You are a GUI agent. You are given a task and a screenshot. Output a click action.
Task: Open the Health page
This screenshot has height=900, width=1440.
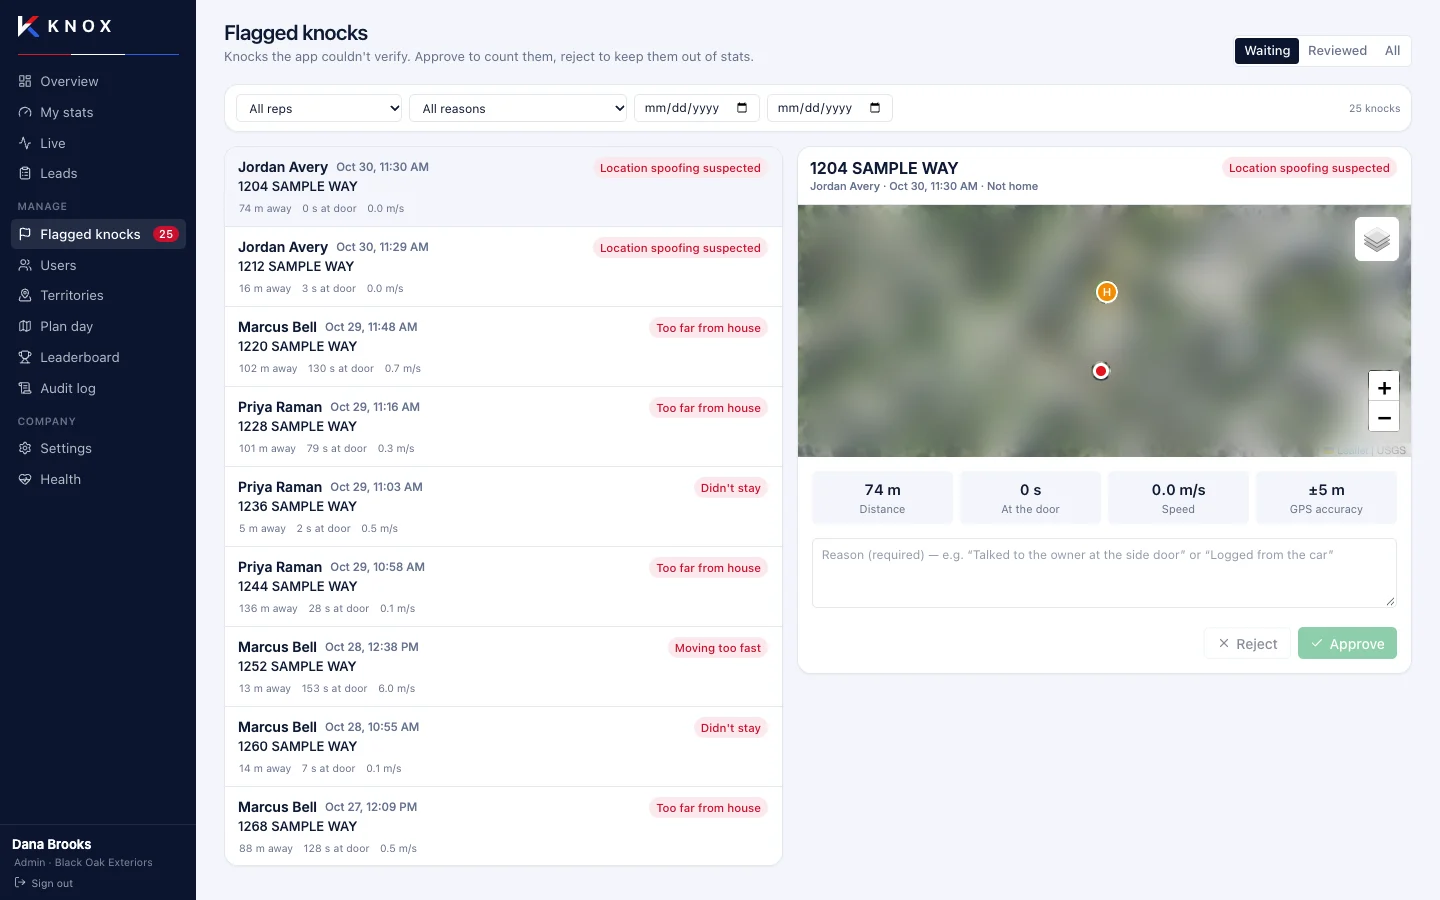point(98,479)
